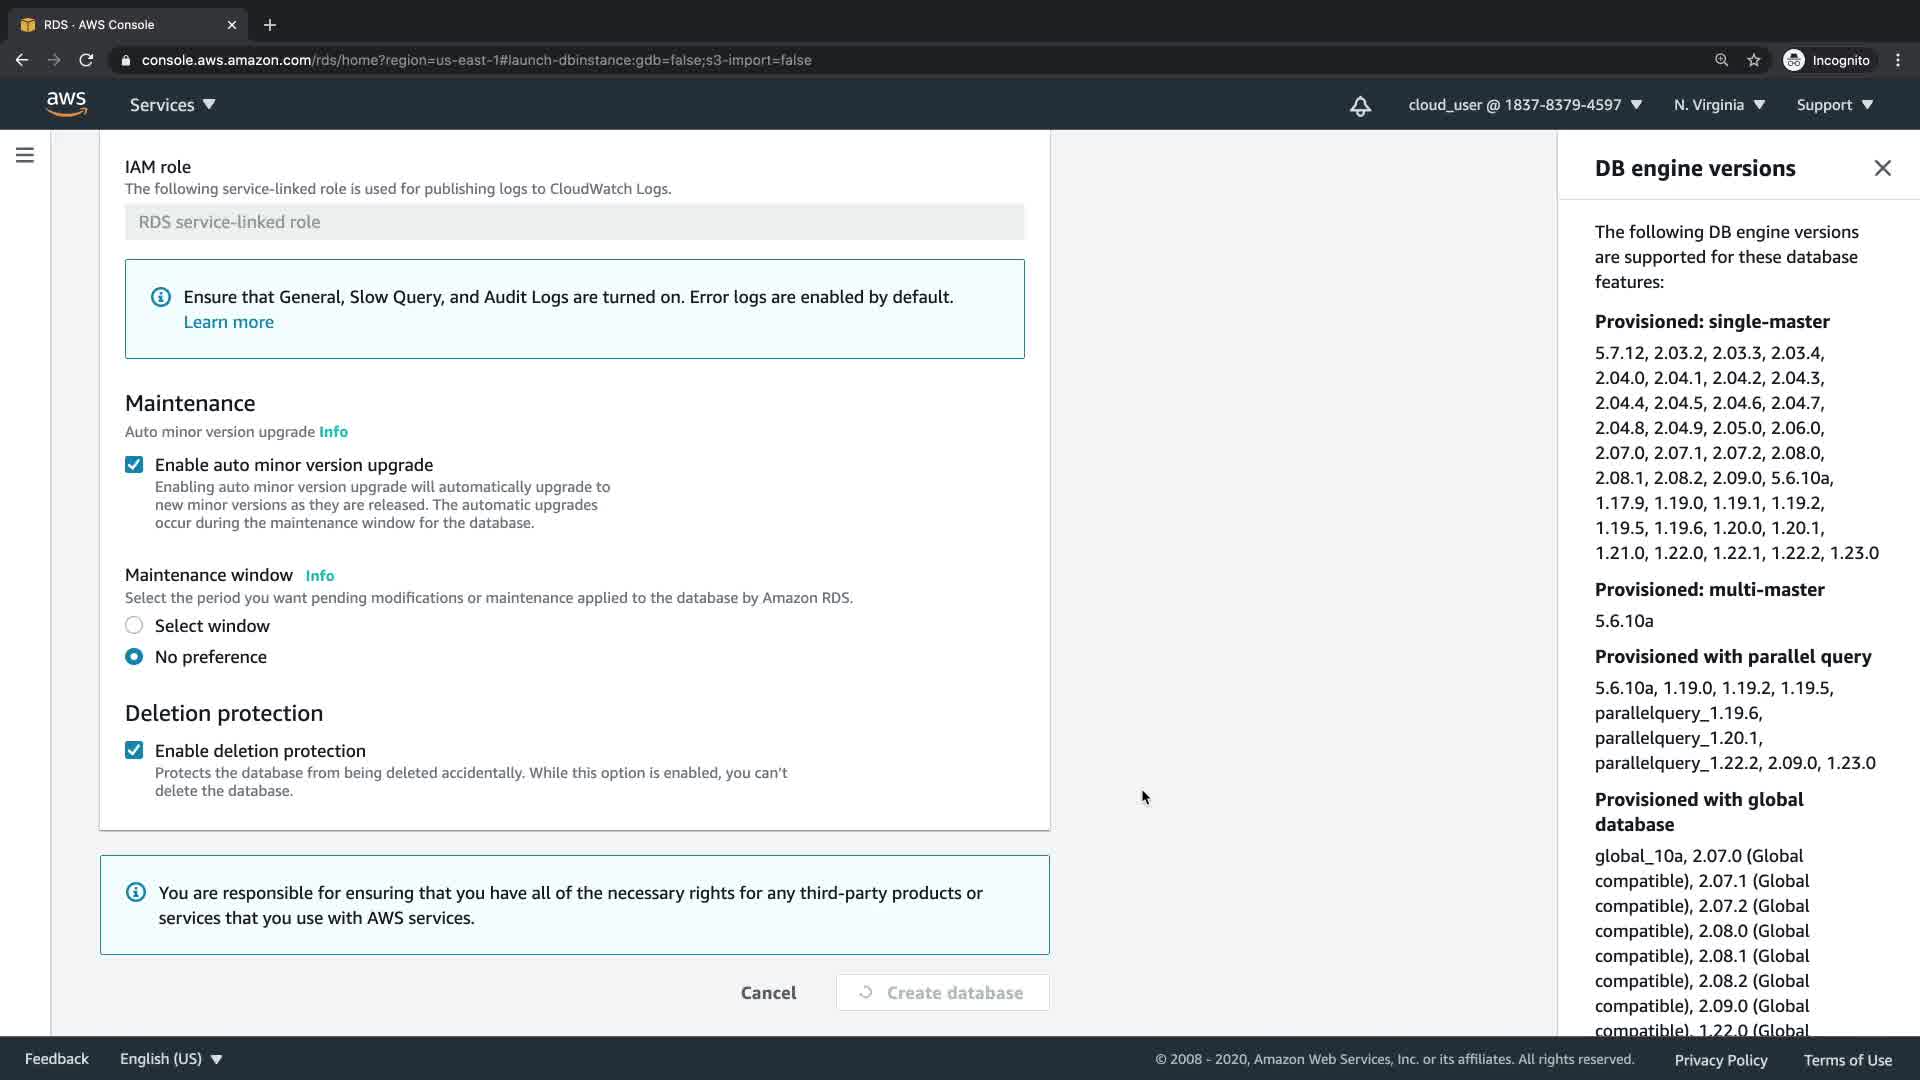Follow the Learn more link
The image size is (1920, 1080).
point(228,322)
